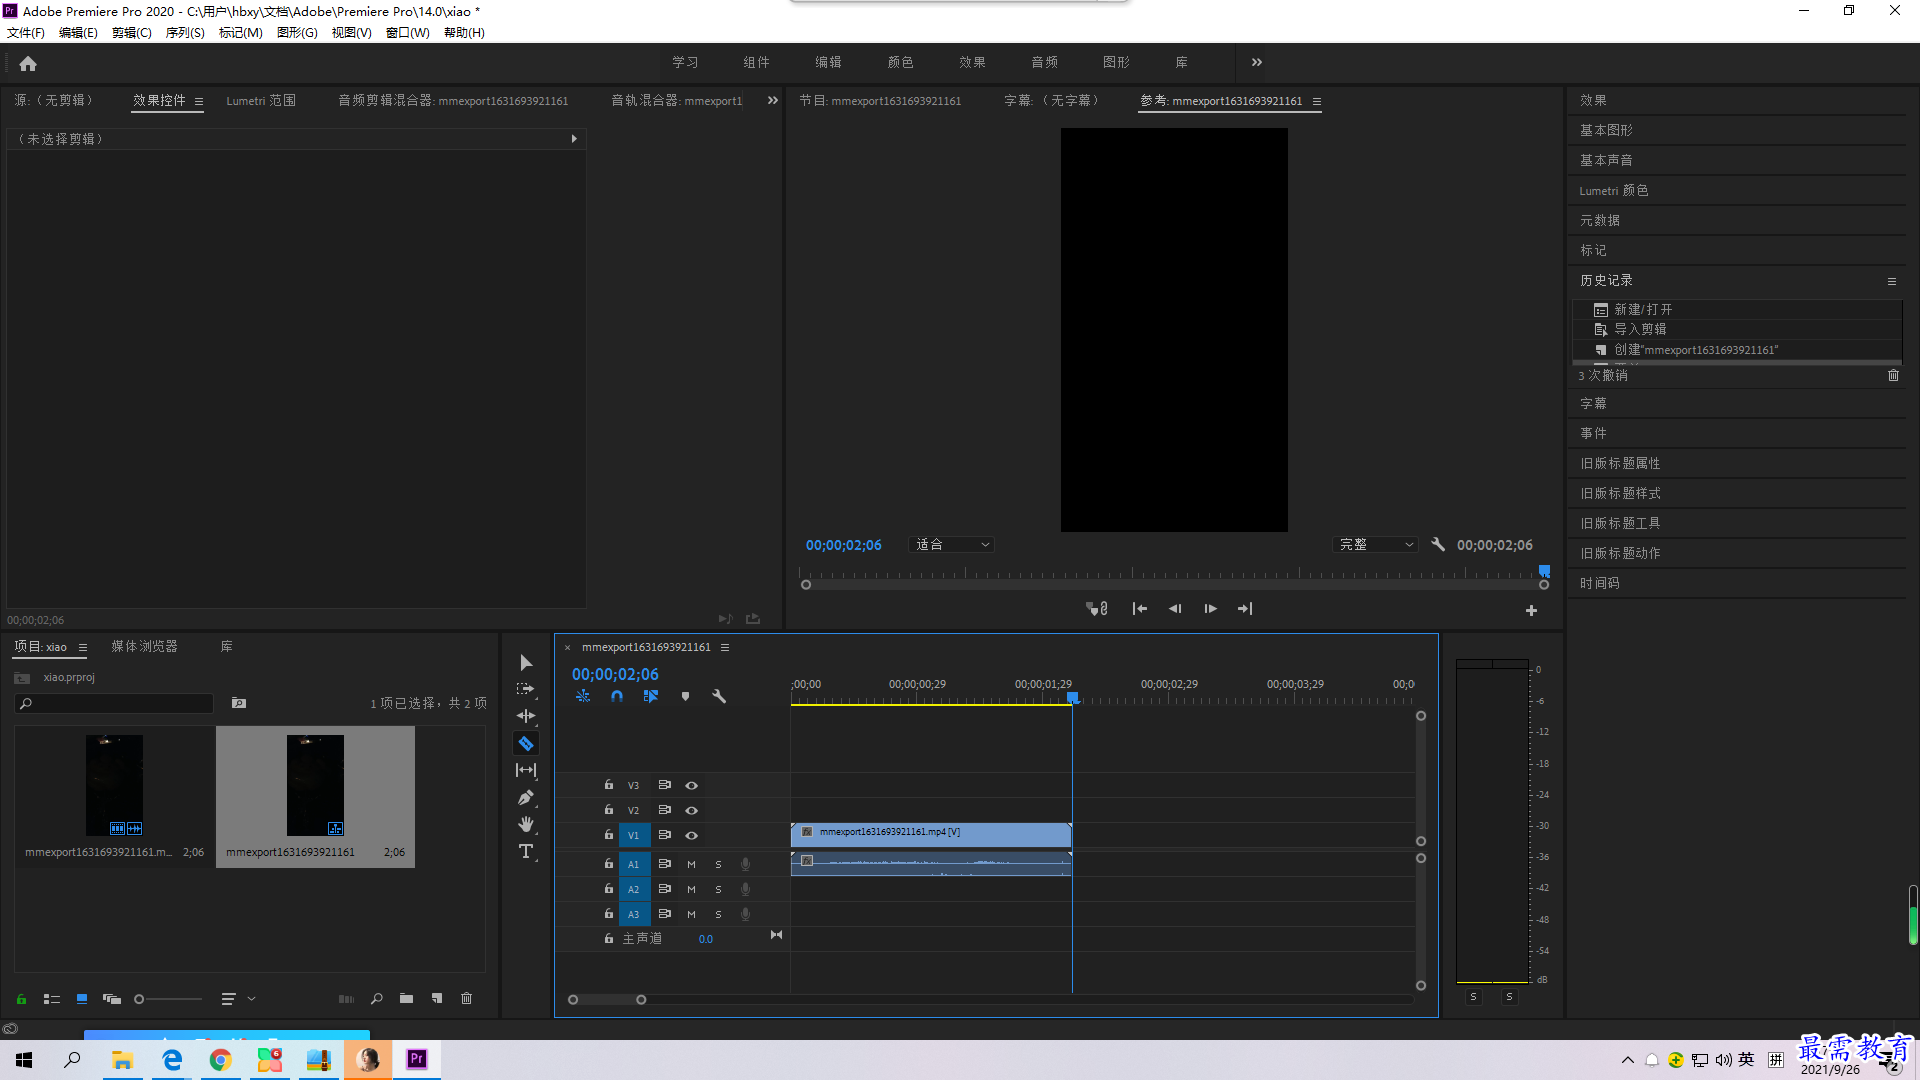Open the zoom level dropdown showing 适合
Image resolution: width=1920 pixels, height=1080 pixels.
[952, 544]
